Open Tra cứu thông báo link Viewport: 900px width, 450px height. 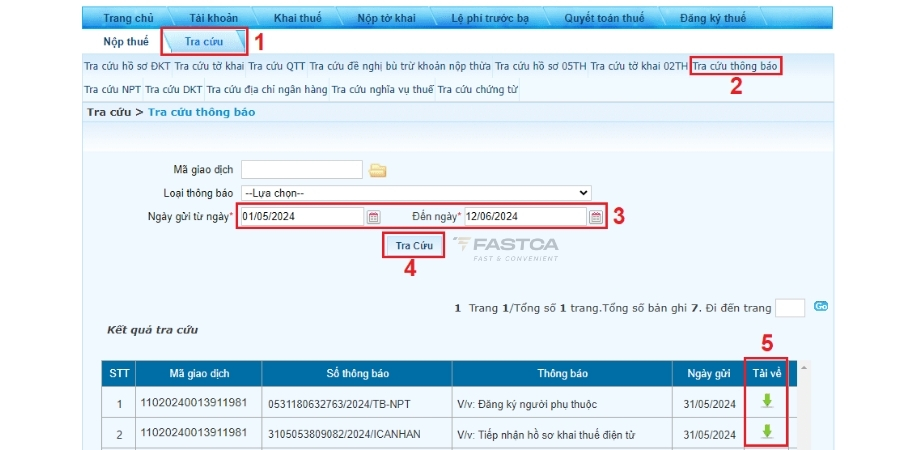(x=735, y=66)
